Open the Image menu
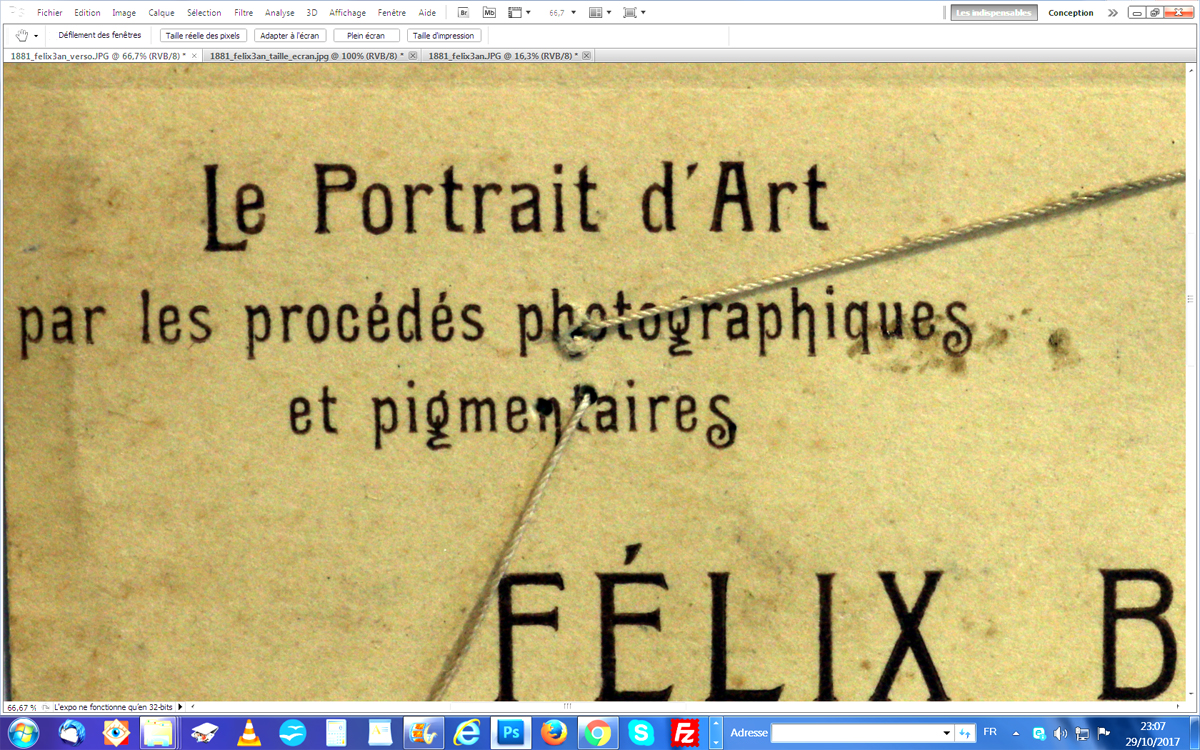This screenshot has height=750, width=1200. (x=124, y=13)
